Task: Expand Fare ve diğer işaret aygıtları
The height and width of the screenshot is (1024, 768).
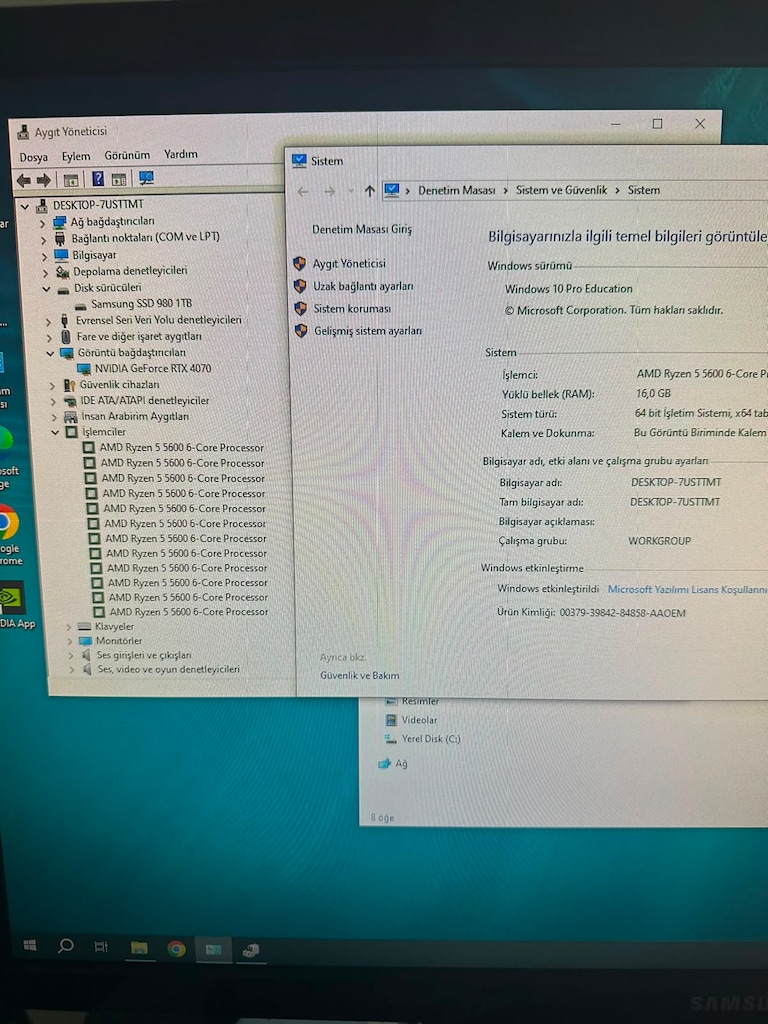Action: click(49, 338)
